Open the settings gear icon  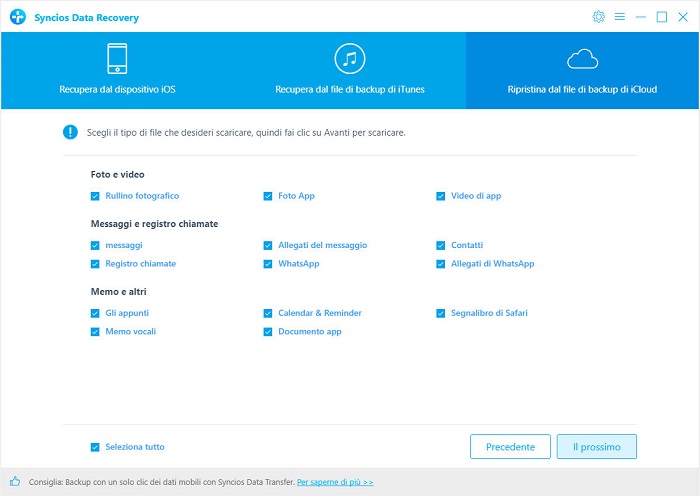pyautogui.click(x=598, y=17)
